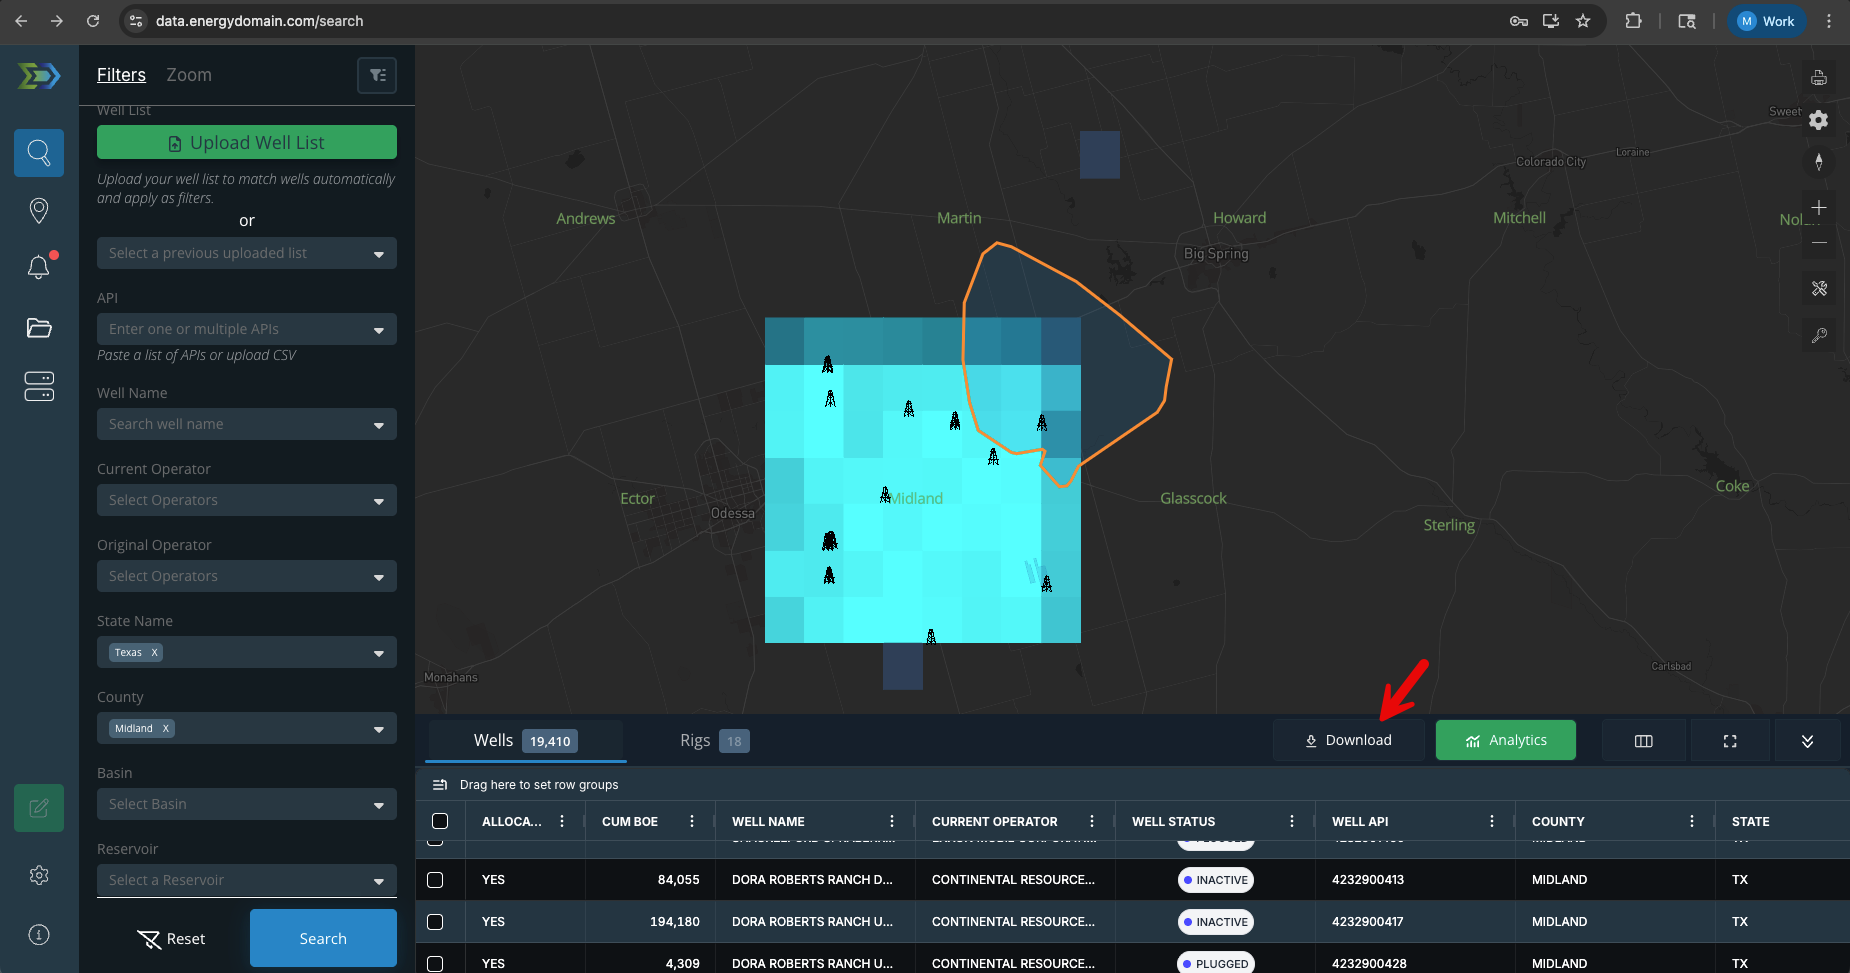Zoom in using the map plus icon

click(x=1819, y=208)
